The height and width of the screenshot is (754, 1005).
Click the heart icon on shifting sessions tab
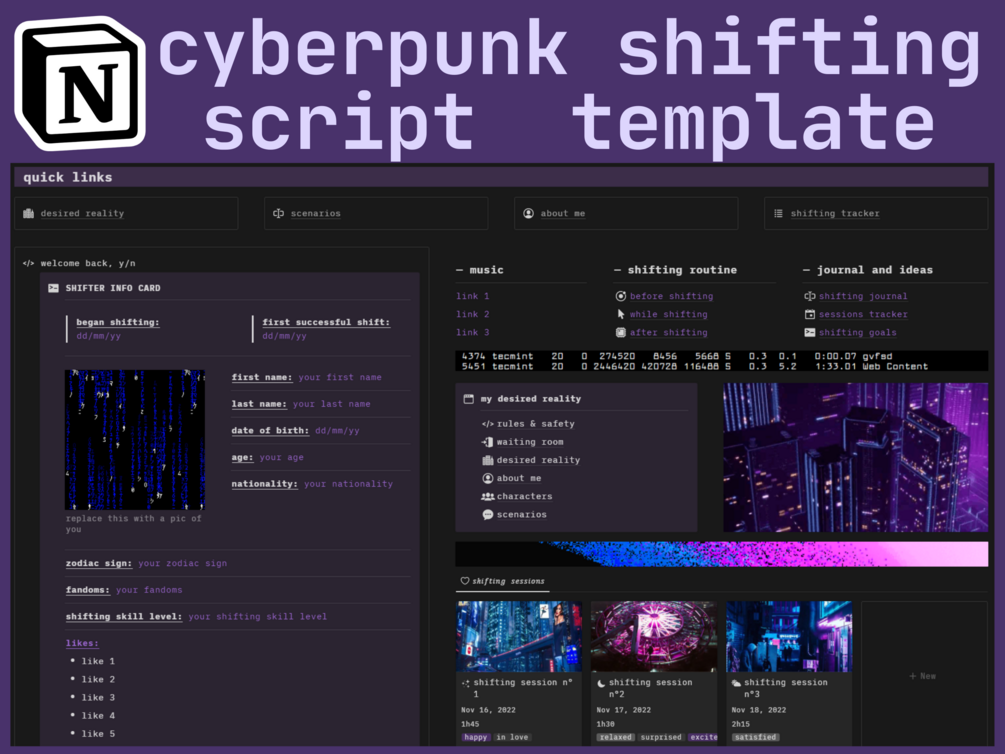click(465, 581)
